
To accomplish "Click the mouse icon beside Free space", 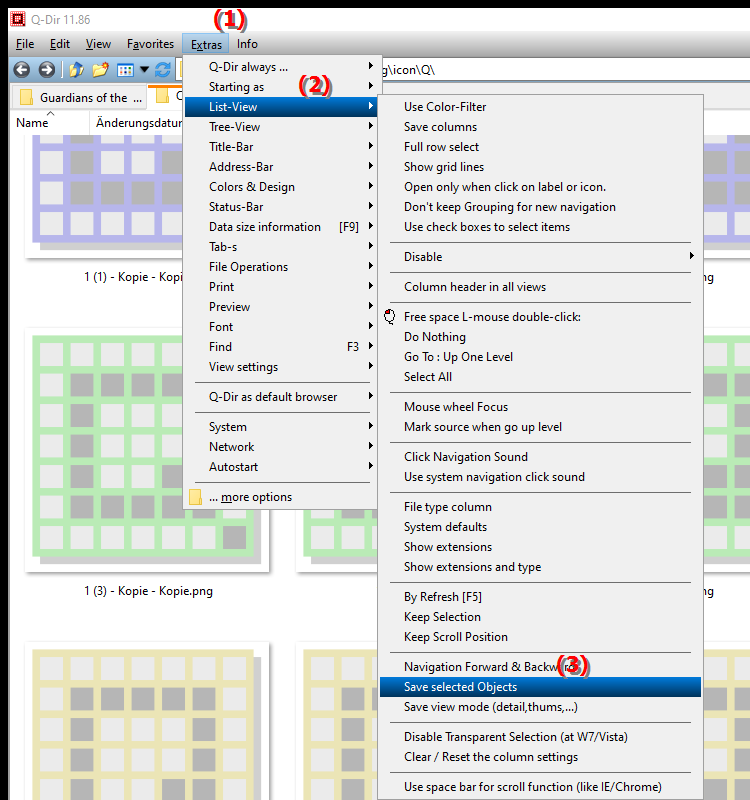I will (x=390, y=317).
